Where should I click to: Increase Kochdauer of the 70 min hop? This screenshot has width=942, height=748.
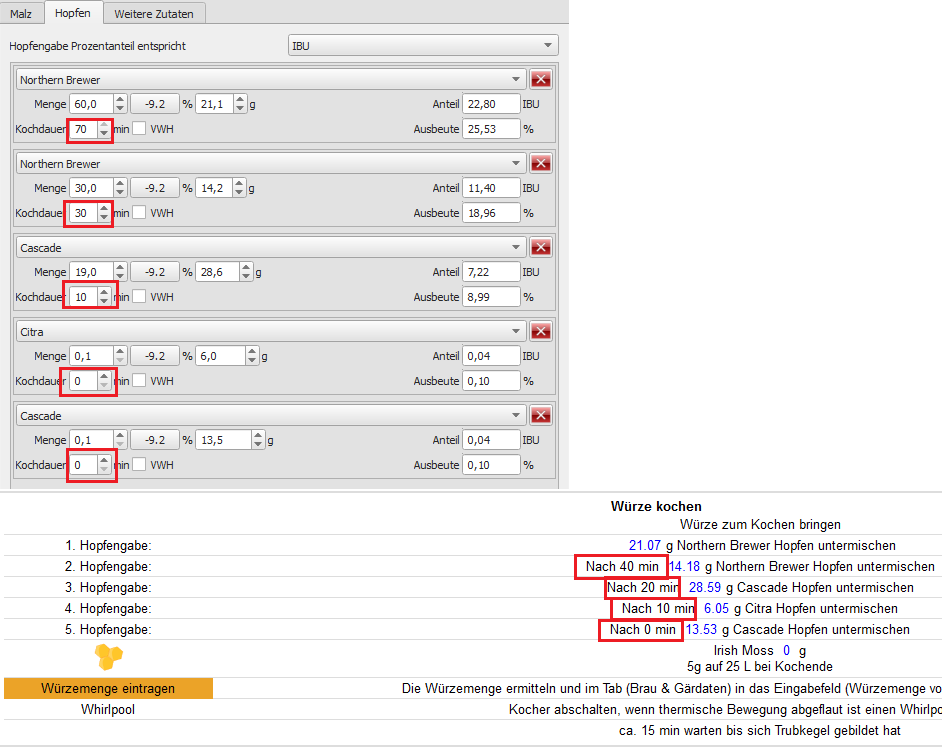pos(104,124)
